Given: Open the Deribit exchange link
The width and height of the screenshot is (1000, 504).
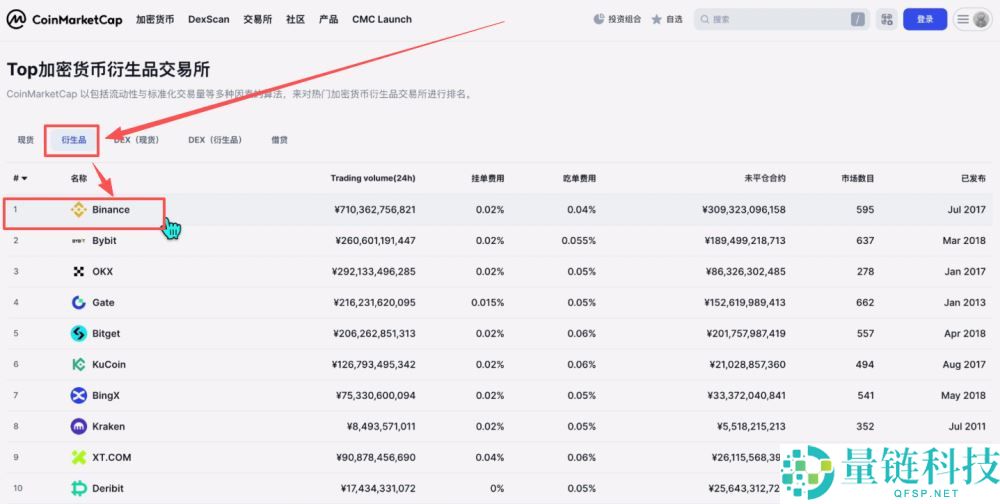Looking at the screenshot, I should (x=108, y=489).
